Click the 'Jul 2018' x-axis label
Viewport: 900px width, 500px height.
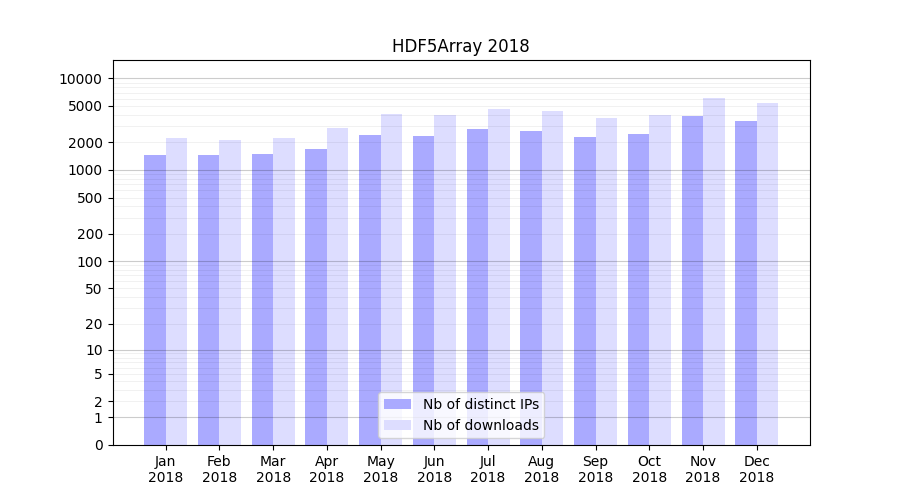point(488,469)
